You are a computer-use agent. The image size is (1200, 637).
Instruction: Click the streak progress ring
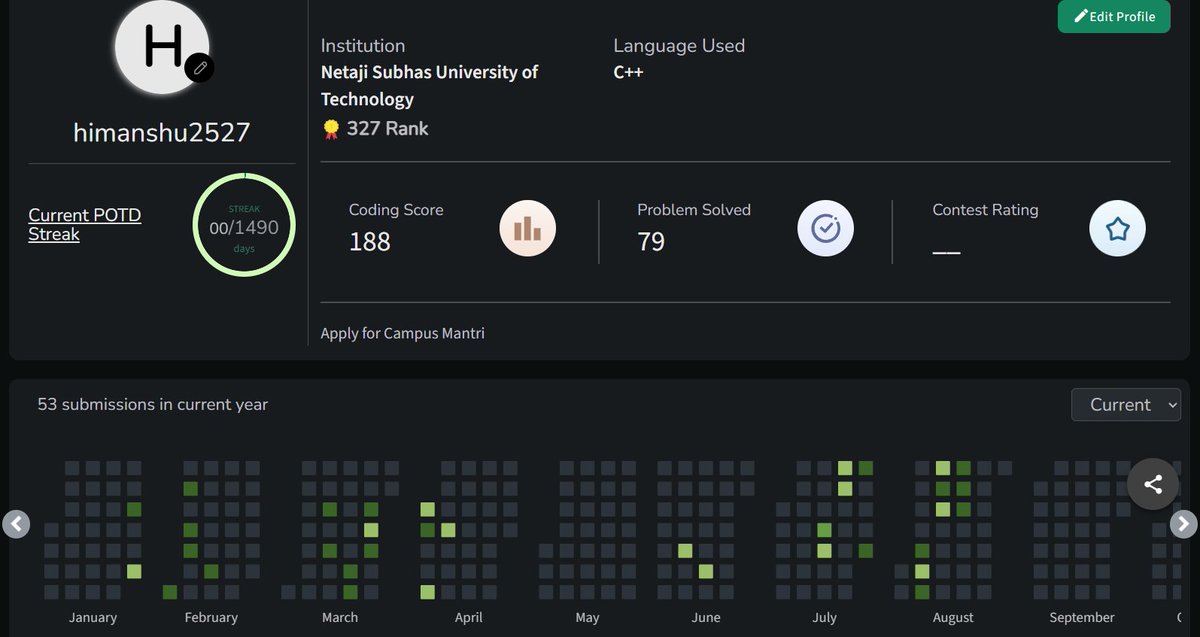point(244,224)
